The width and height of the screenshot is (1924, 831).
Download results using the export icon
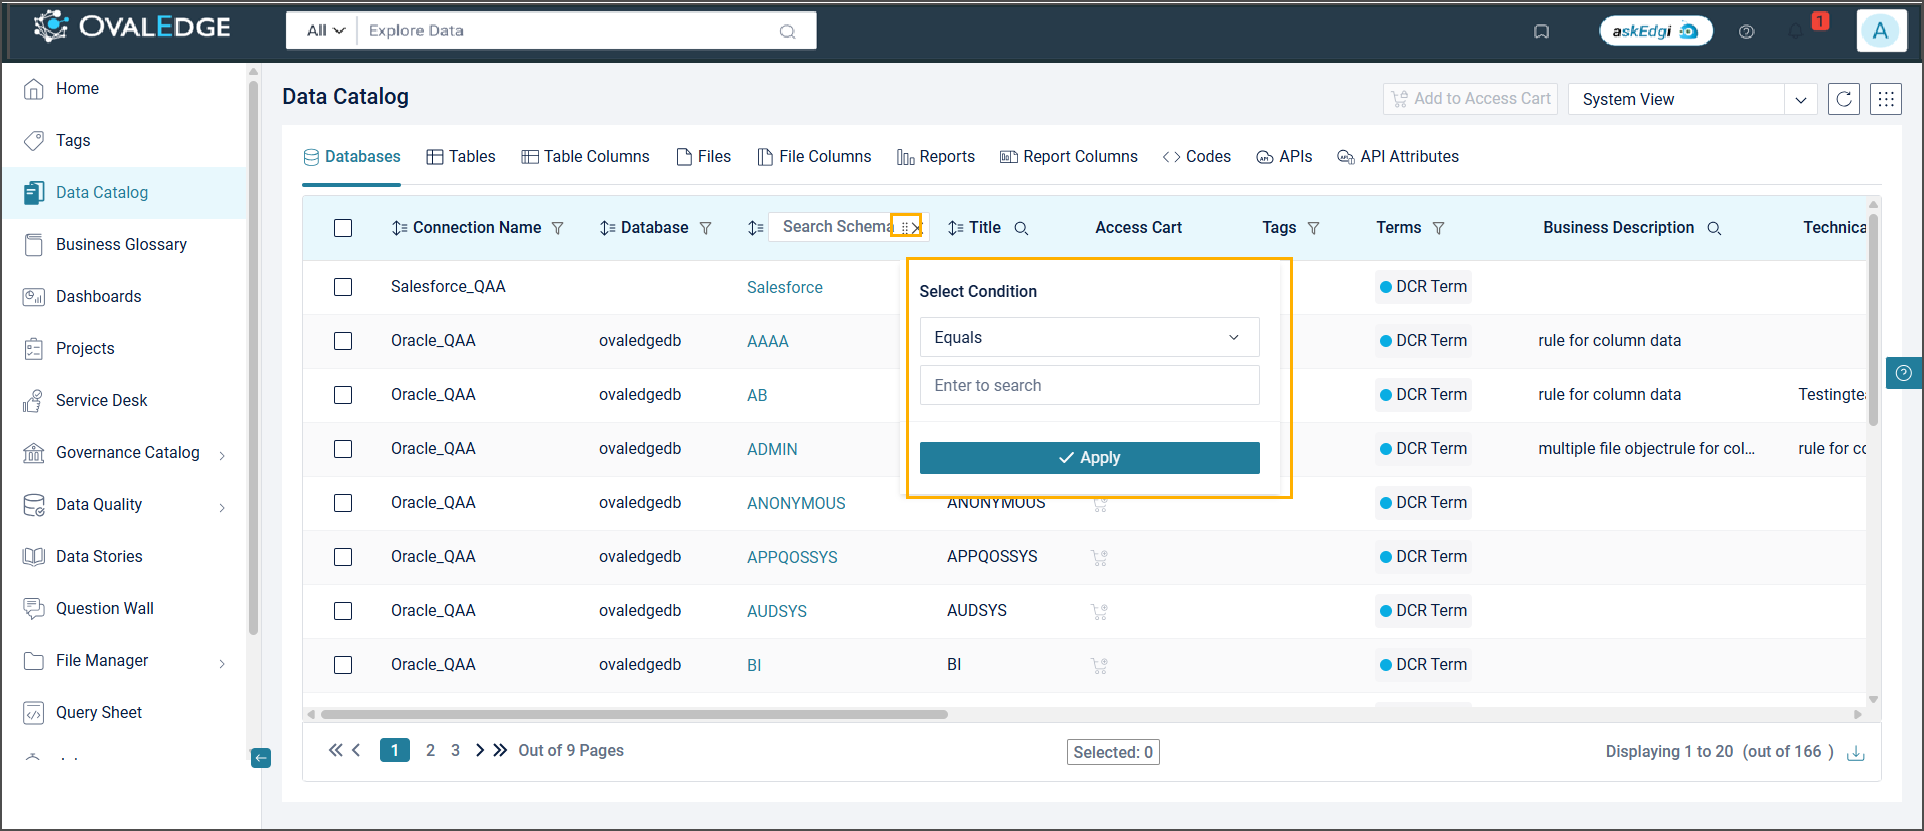[x=1855, y=753]
